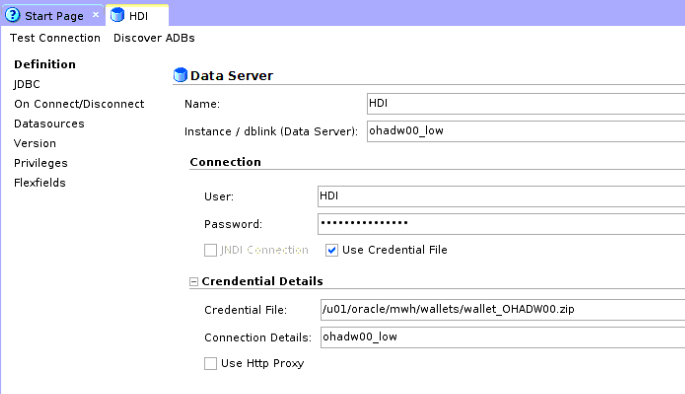Click Test Connection button
The height and width of the screenshot is (394, 685).
tap(55, 38)
